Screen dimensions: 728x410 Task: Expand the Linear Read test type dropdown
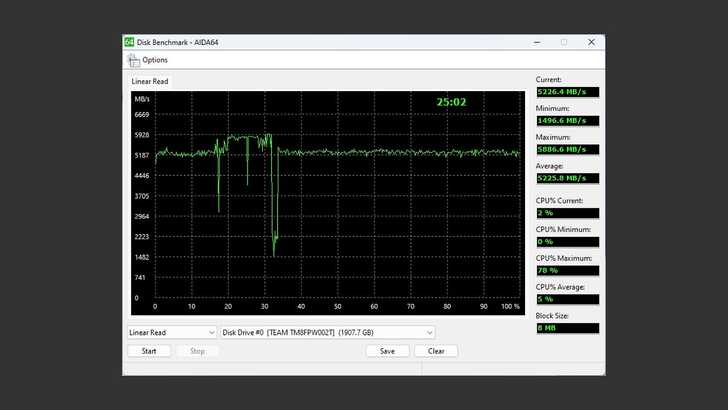tap(172, 332)
